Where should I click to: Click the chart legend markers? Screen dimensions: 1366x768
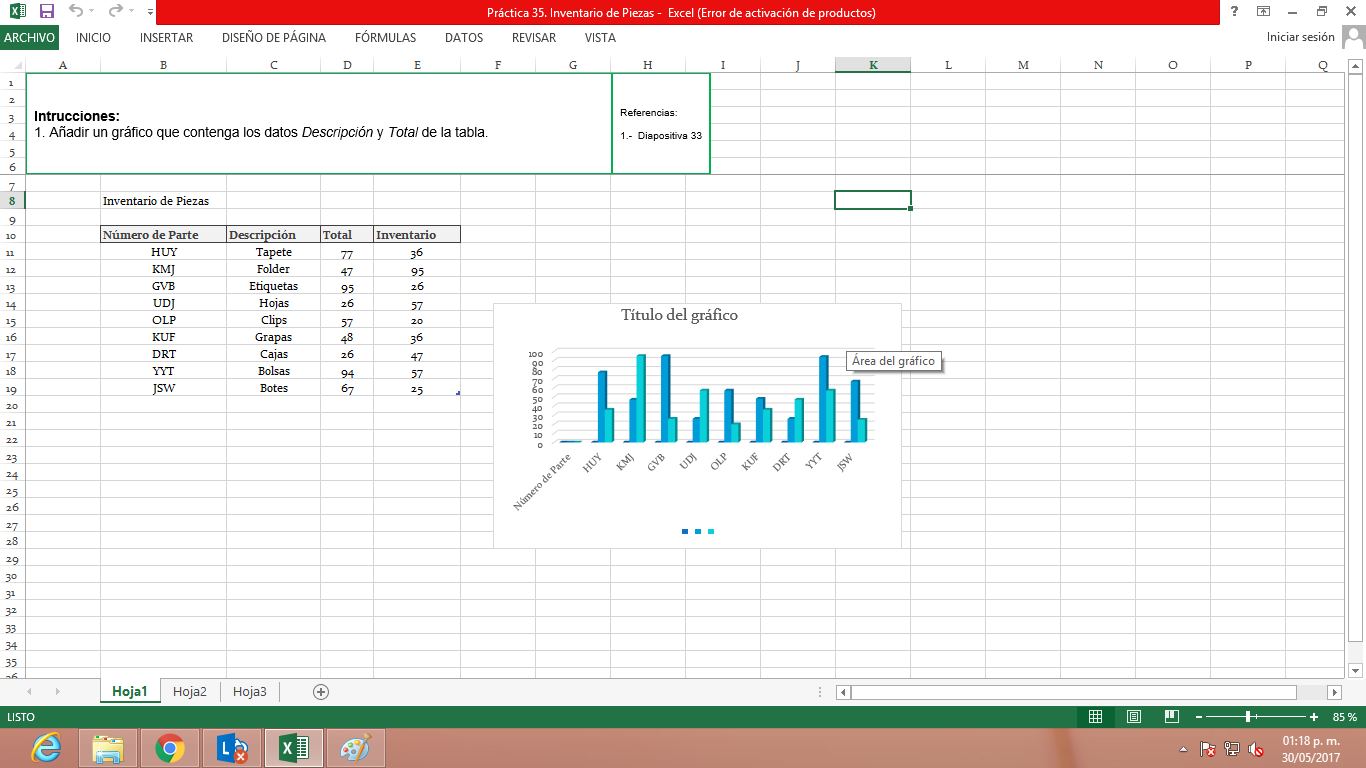coord(698,531)
